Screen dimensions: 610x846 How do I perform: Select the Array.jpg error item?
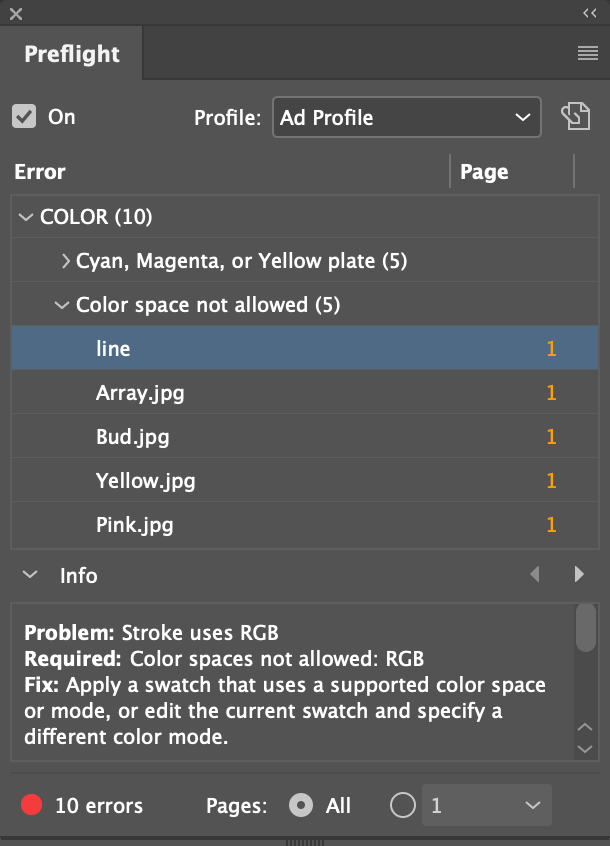point(305,392)
